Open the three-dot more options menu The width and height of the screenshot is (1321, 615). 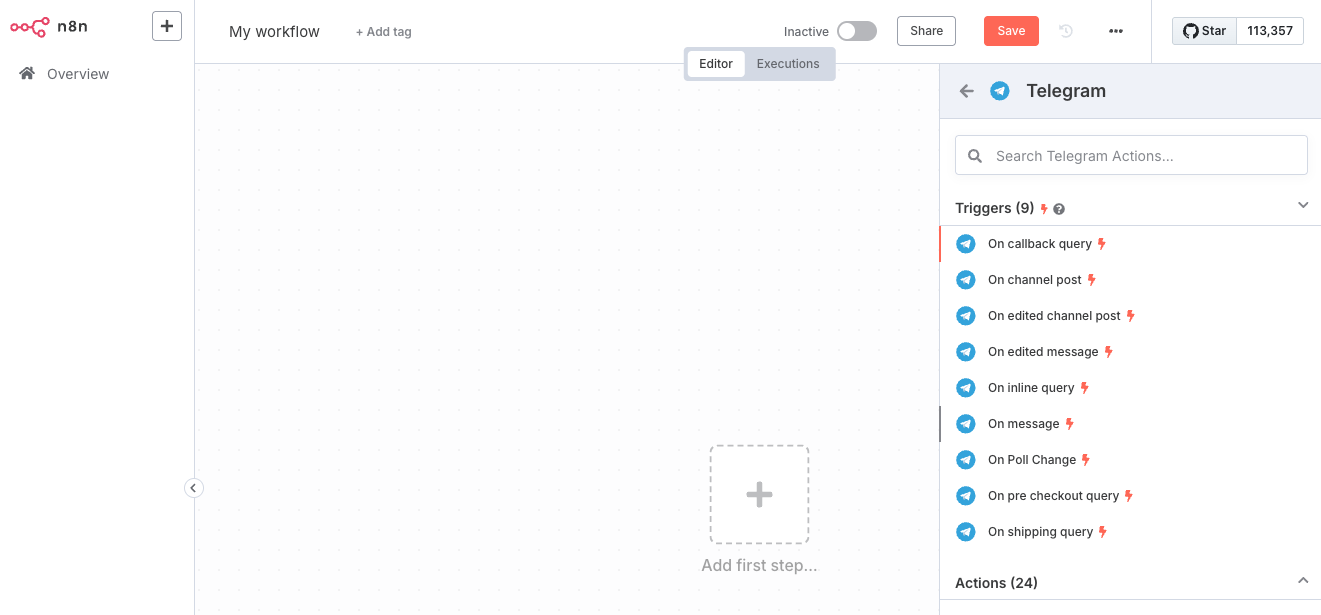[x=1116, y=31]
